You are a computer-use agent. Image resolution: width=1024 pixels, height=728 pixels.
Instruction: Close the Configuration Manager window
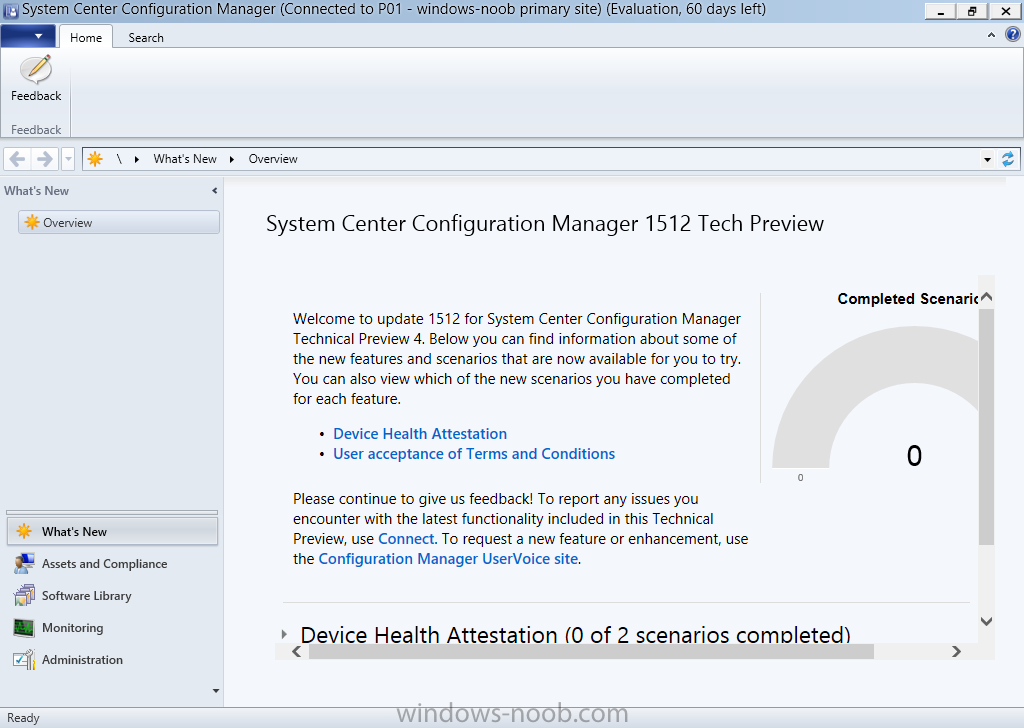click(x=1005, y=11)
